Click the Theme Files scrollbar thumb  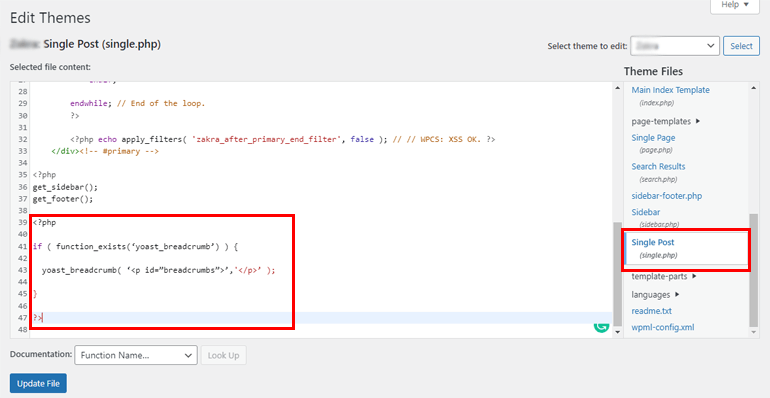[x=754, y=270]
